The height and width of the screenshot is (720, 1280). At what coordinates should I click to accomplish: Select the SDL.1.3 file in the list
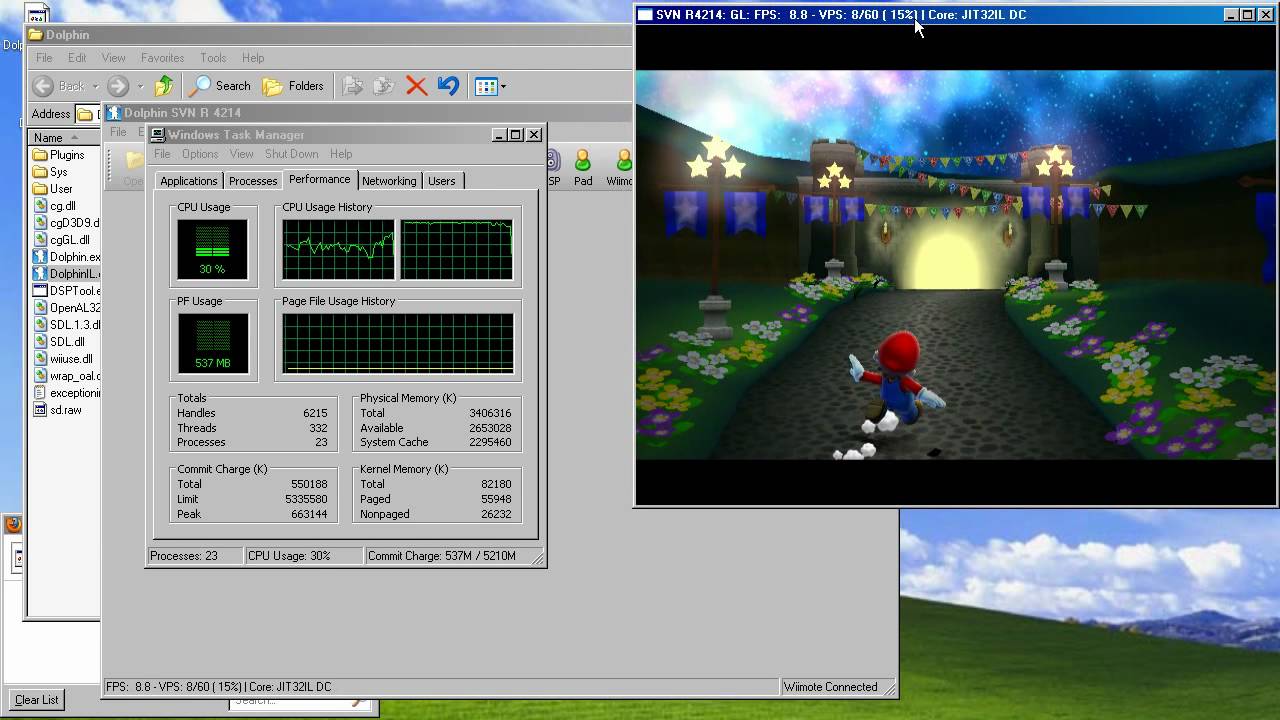coord(66,325)
